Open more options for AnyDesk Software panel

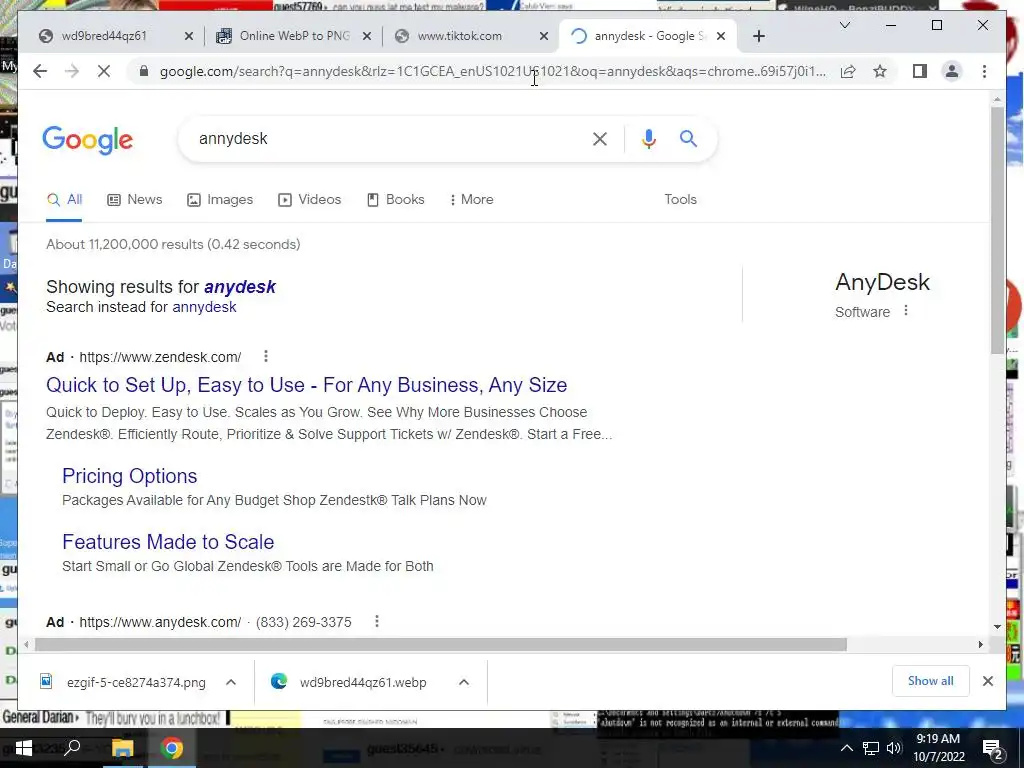click(x=905, y=311)
